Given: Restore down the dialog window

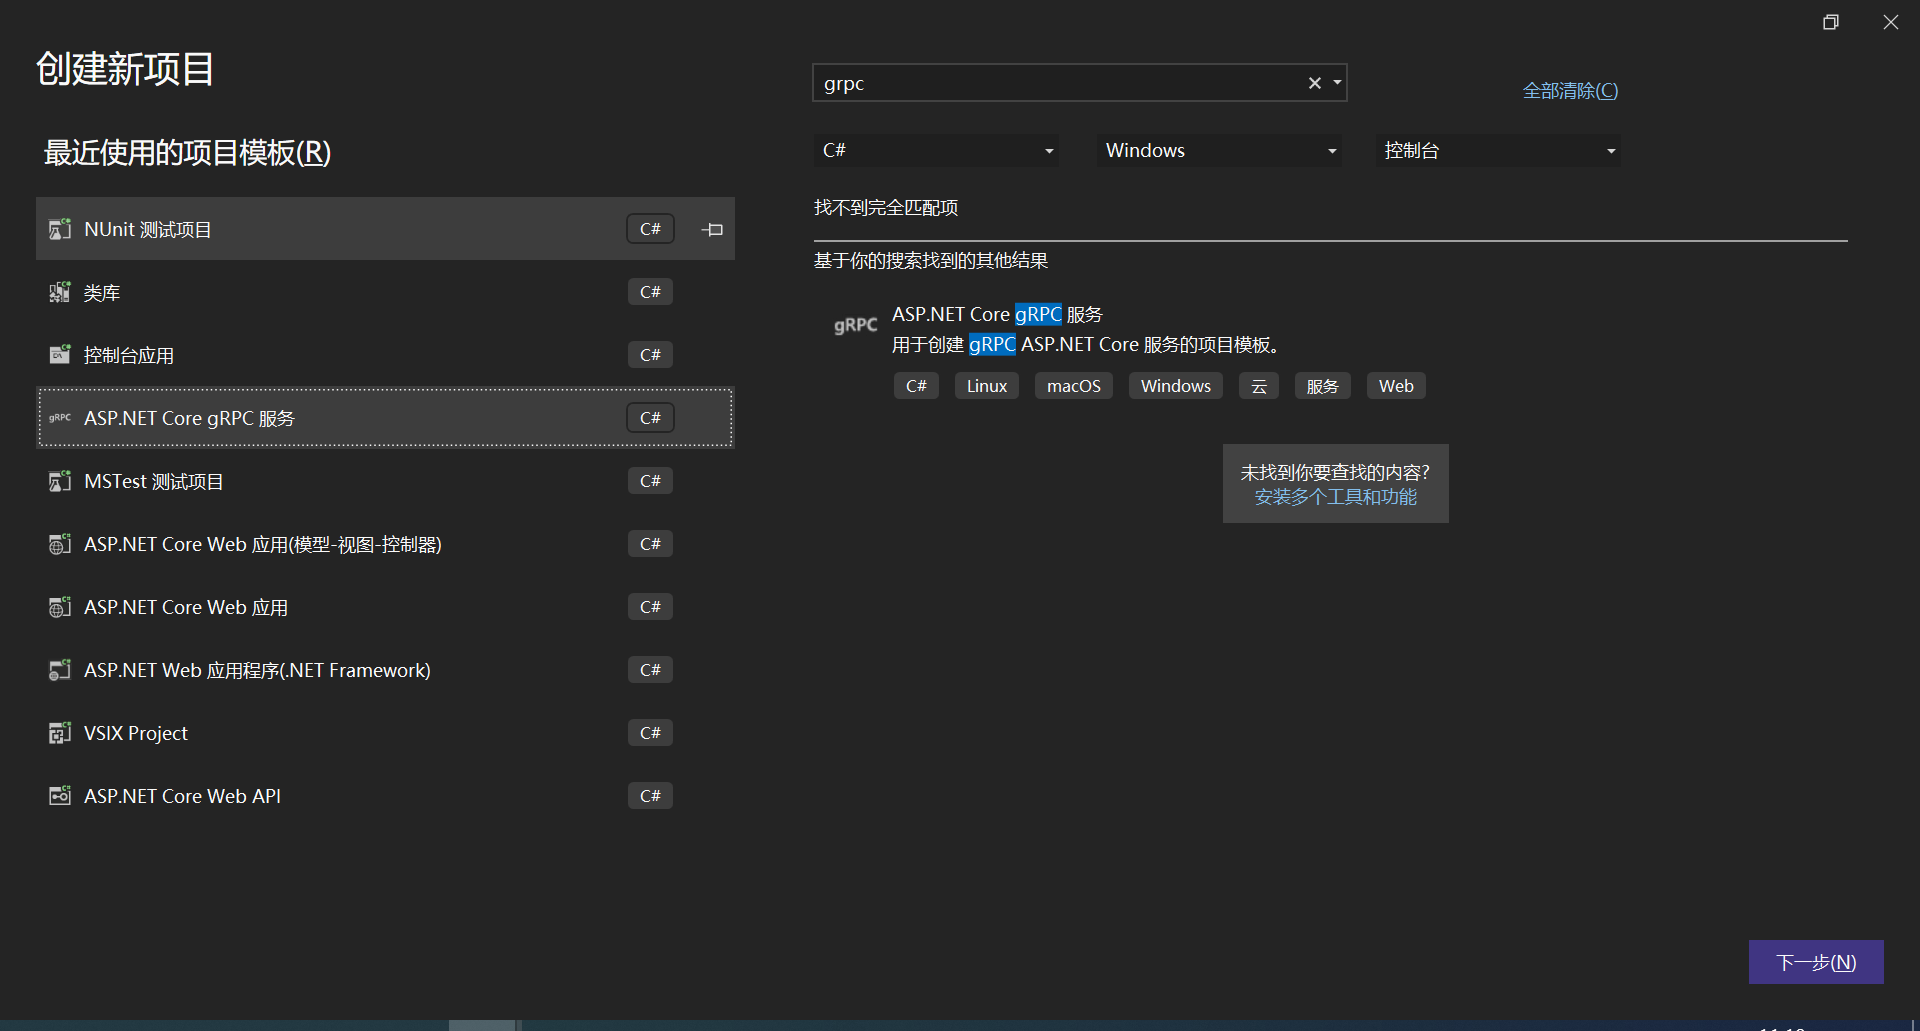Looking at the screenshot, I should pos(1831,22).
